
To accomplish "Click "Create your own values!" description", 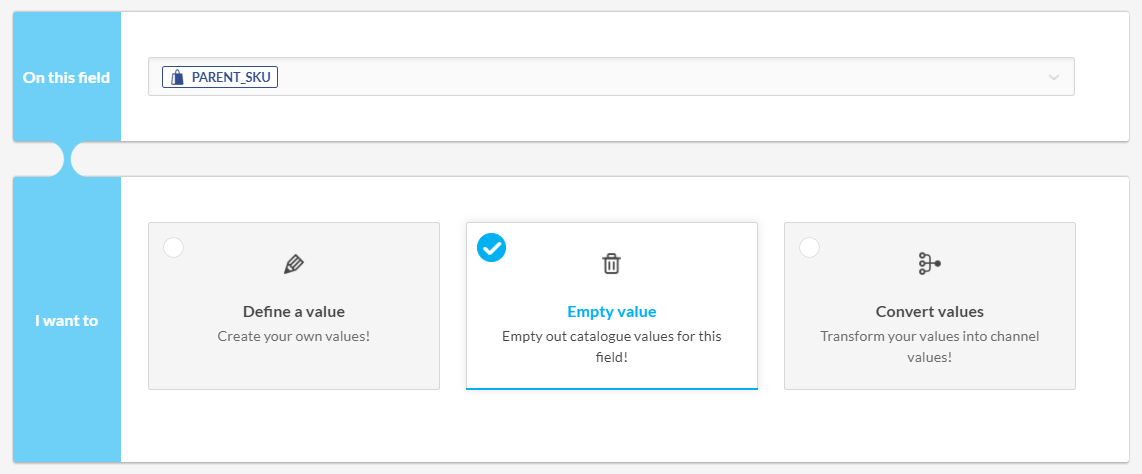I will (294, 336).
